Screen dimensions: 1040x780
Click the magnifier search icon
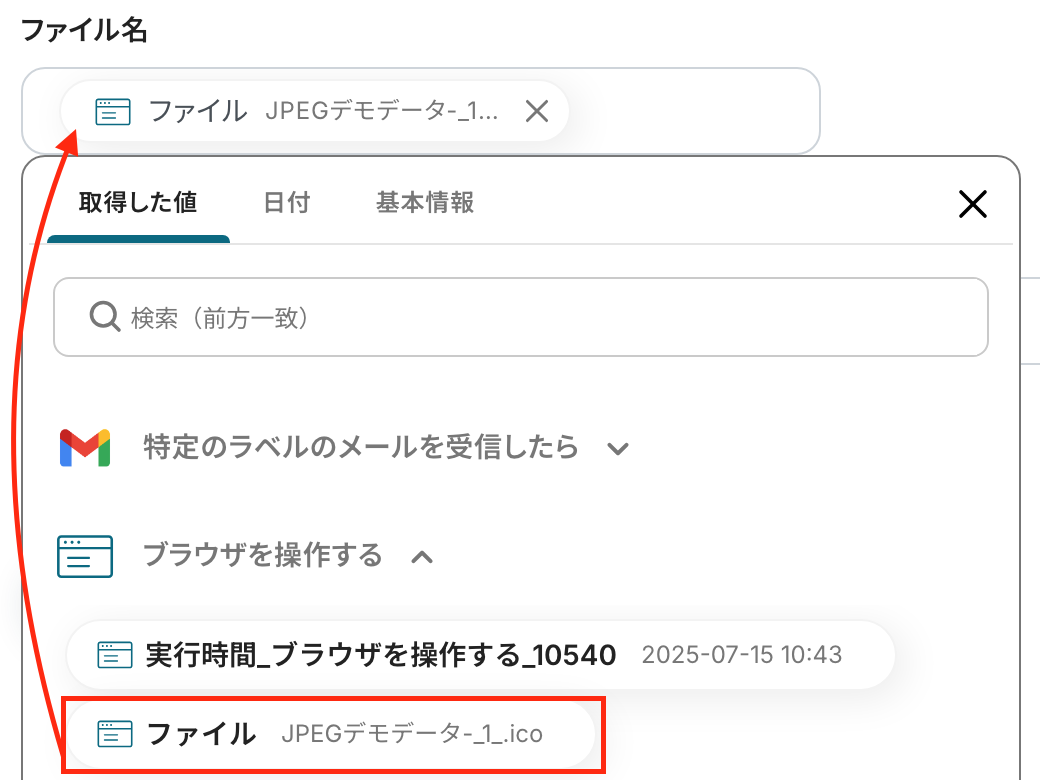(105, 318)
